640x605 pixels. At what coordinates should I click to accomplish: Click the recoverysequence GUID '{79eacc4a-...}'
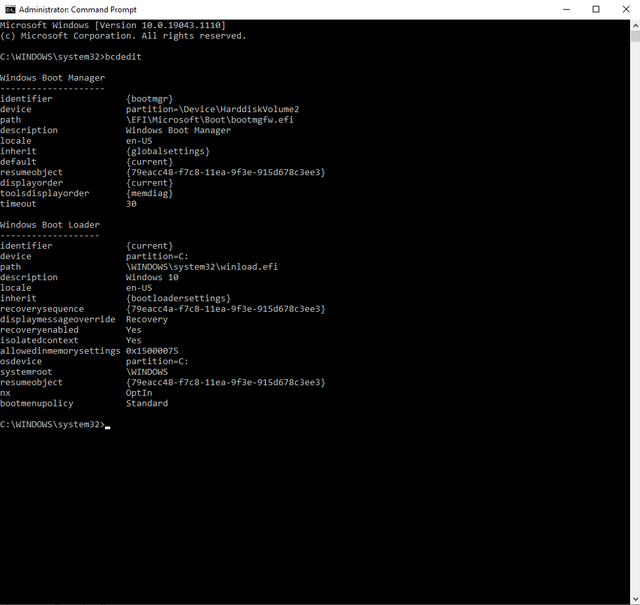point(226,309)
